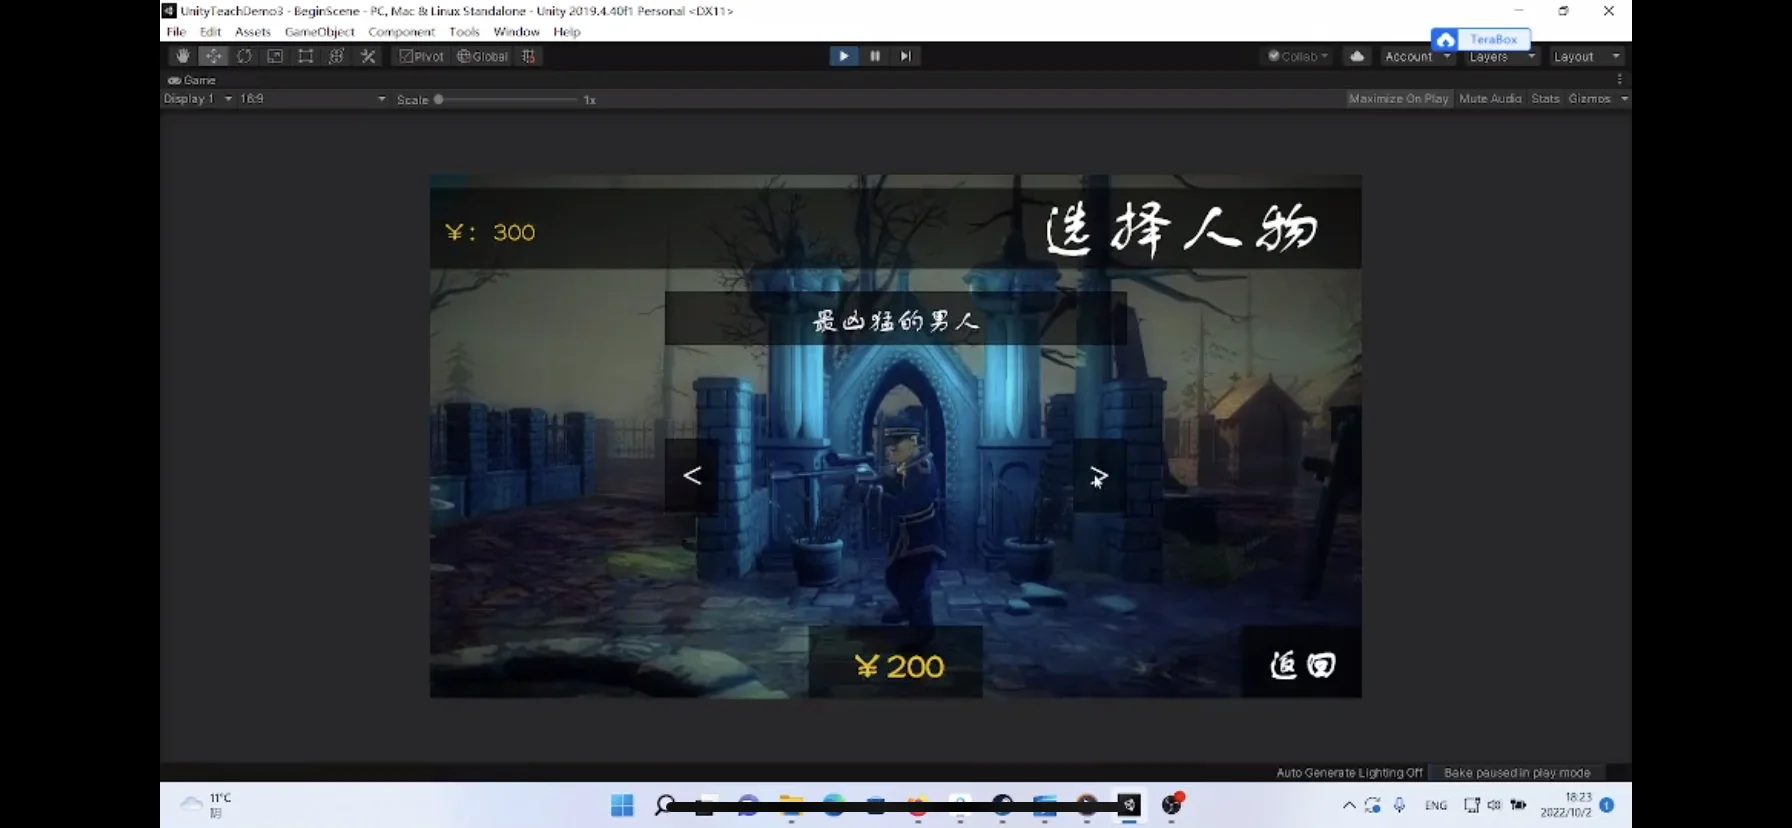Open the Window menu
The image size is (1792, 828).
[x=516, y=32]
